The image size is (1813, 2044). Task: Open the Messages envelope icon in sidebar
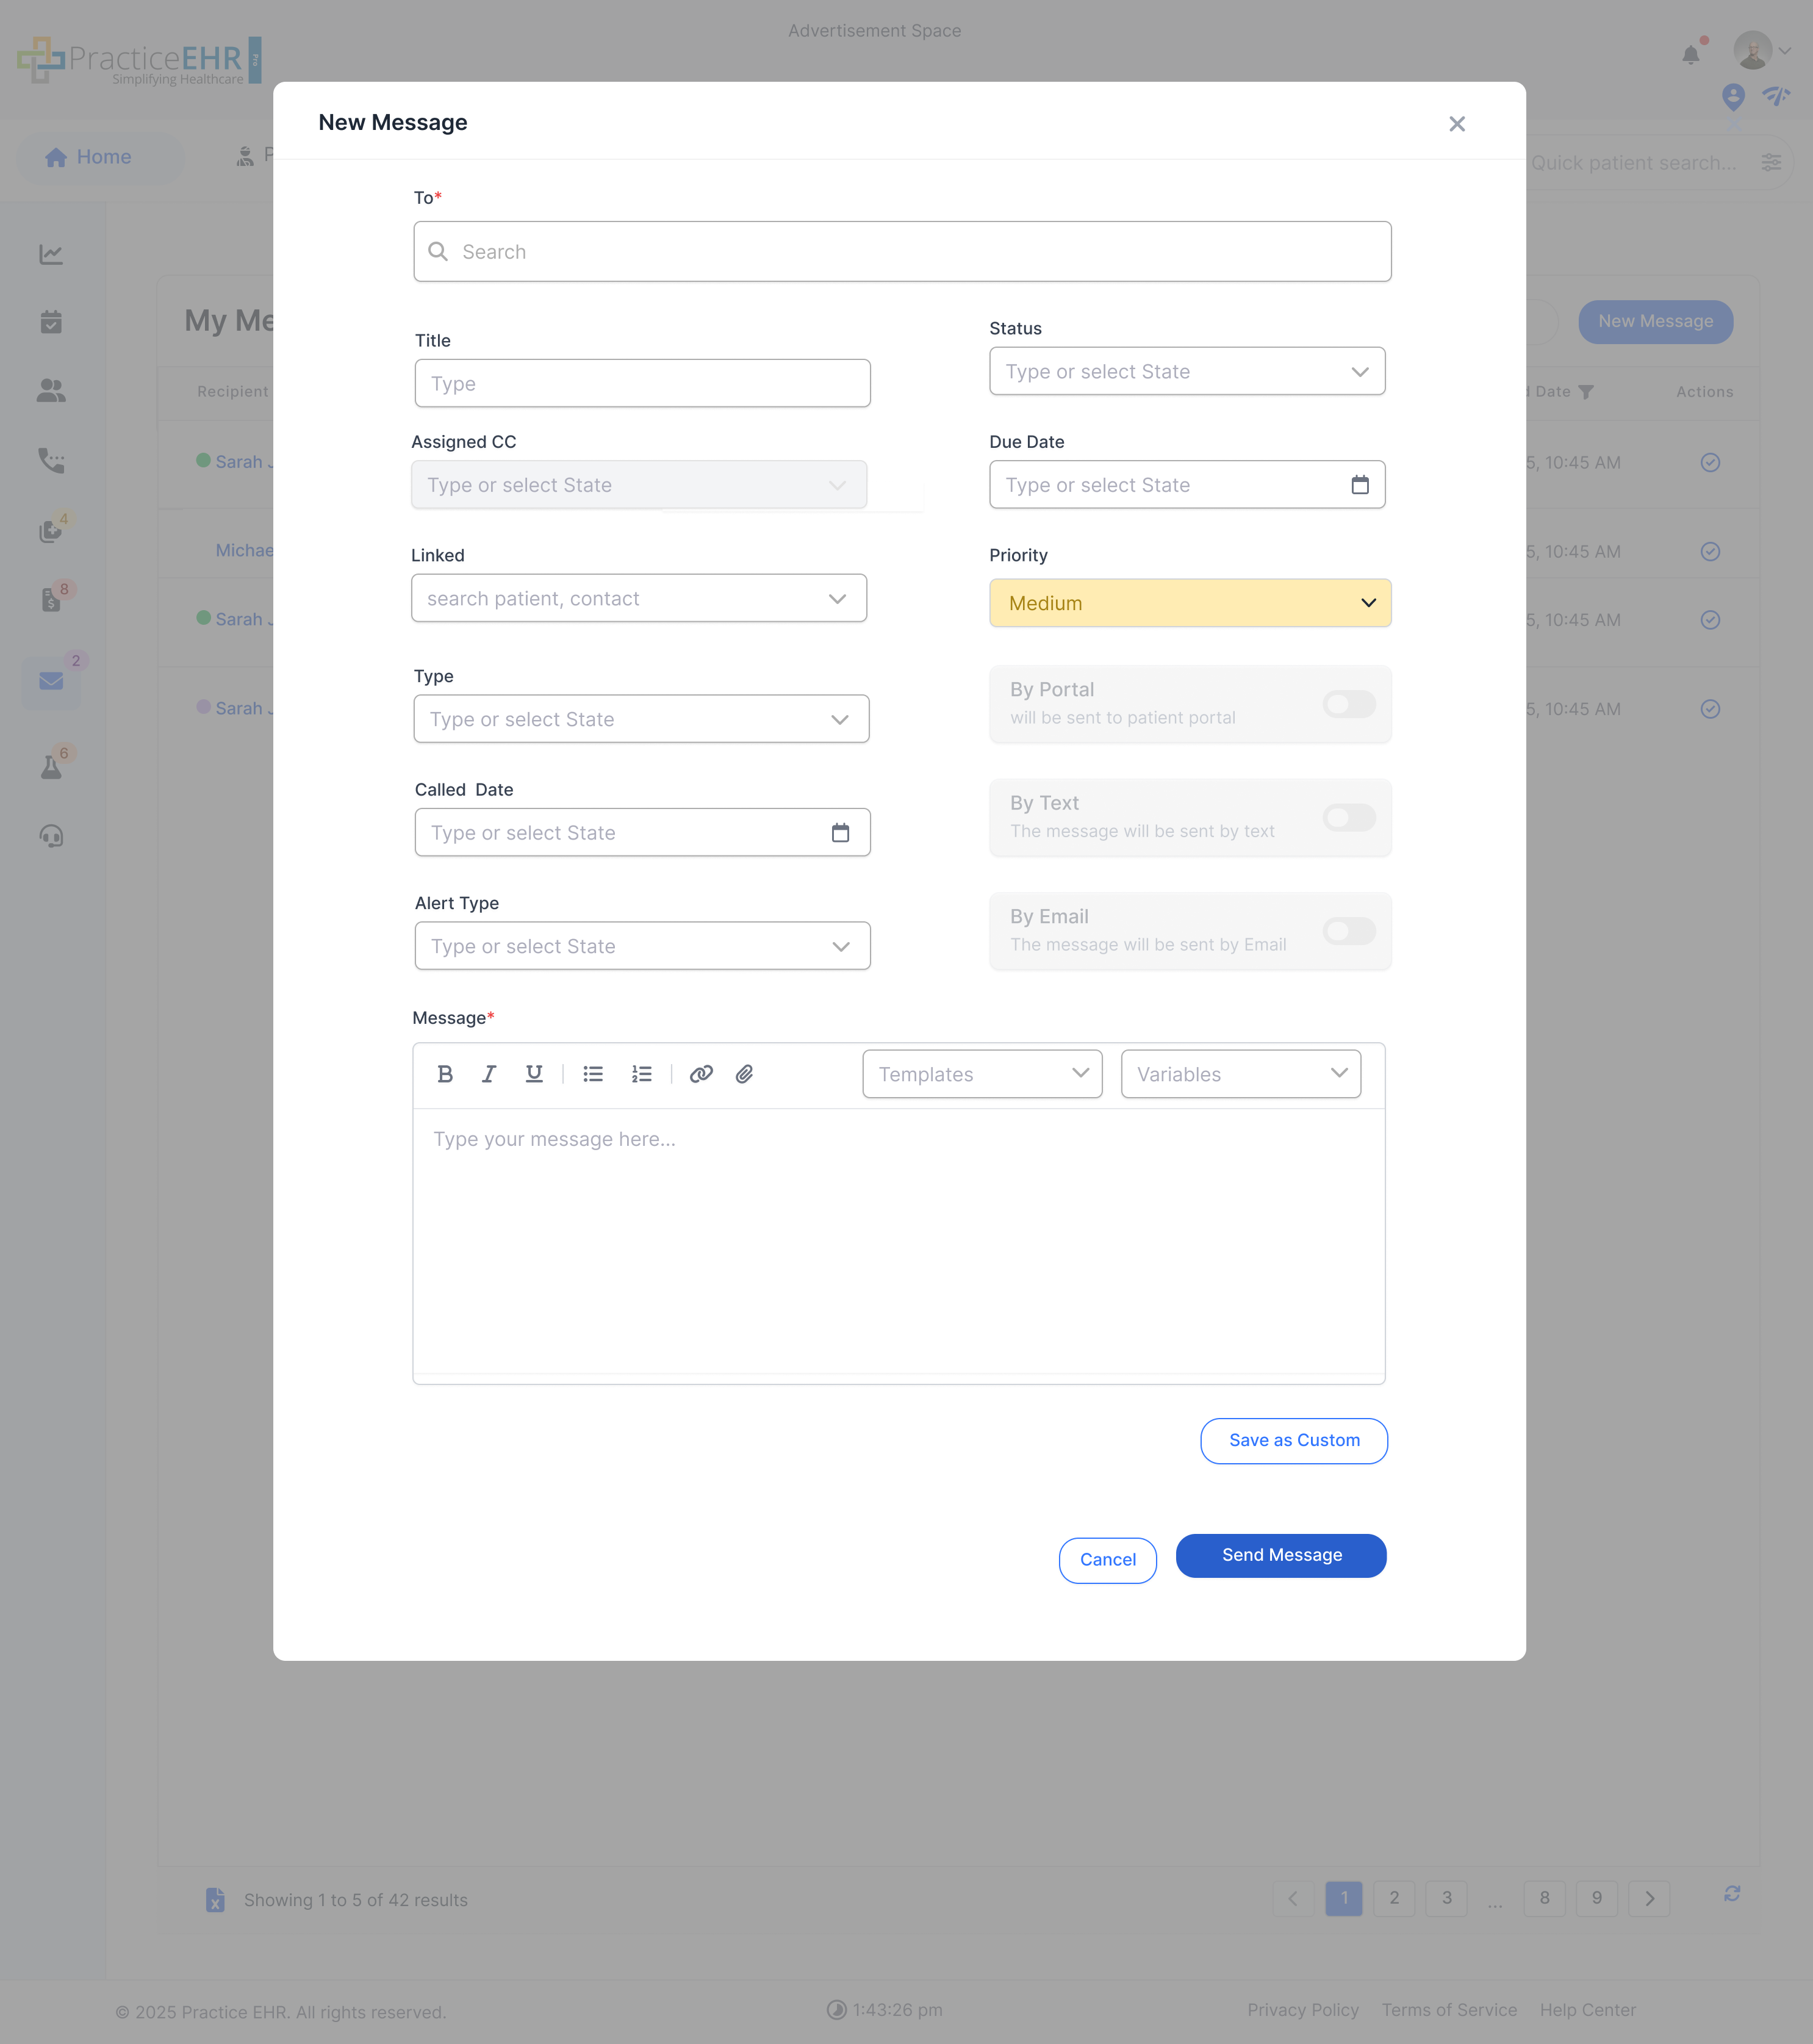(51, 682)
